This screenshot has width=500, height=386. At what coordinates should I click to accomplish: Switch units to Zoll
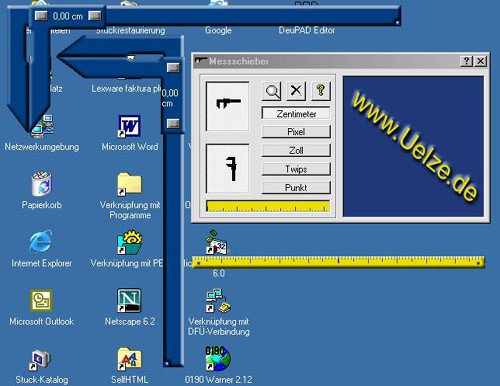[x=296, y=150]
